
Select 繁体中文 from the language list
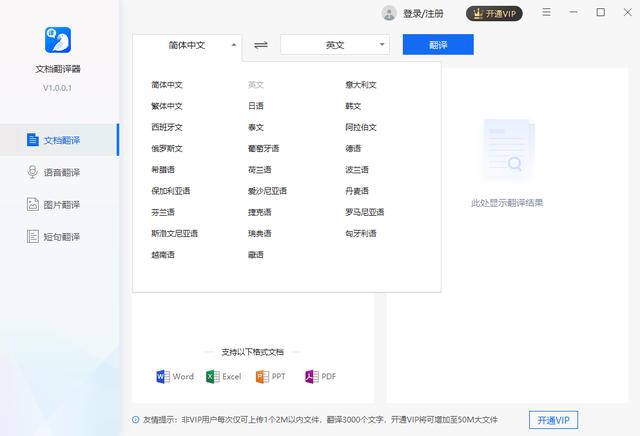[x=167, y=106]
